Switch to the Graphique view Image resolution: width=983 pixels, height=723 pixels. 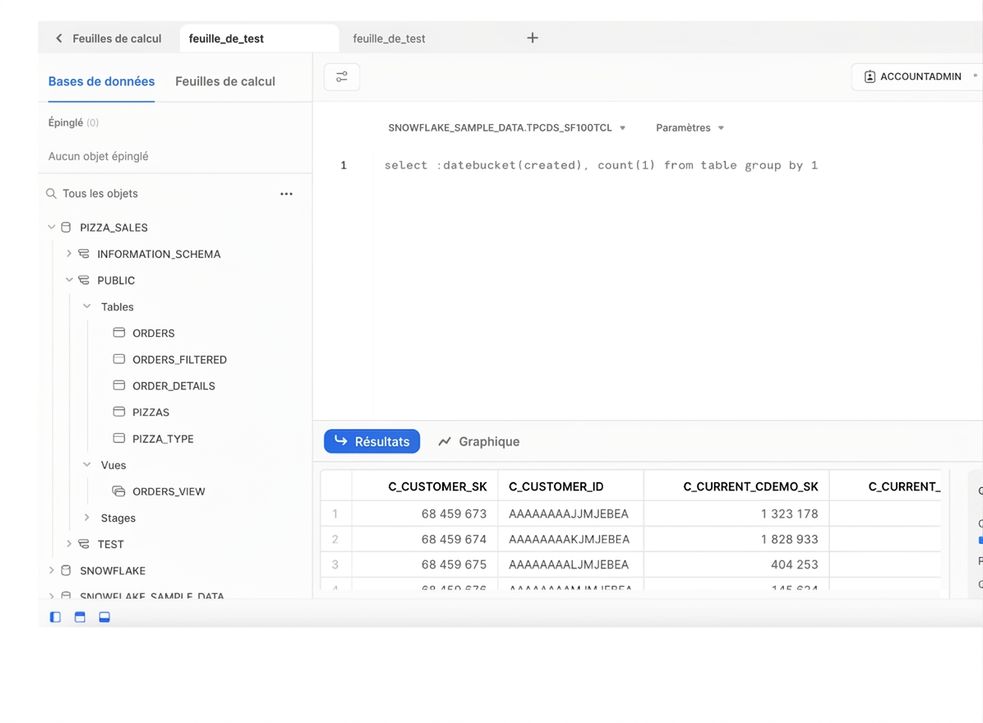479,441
